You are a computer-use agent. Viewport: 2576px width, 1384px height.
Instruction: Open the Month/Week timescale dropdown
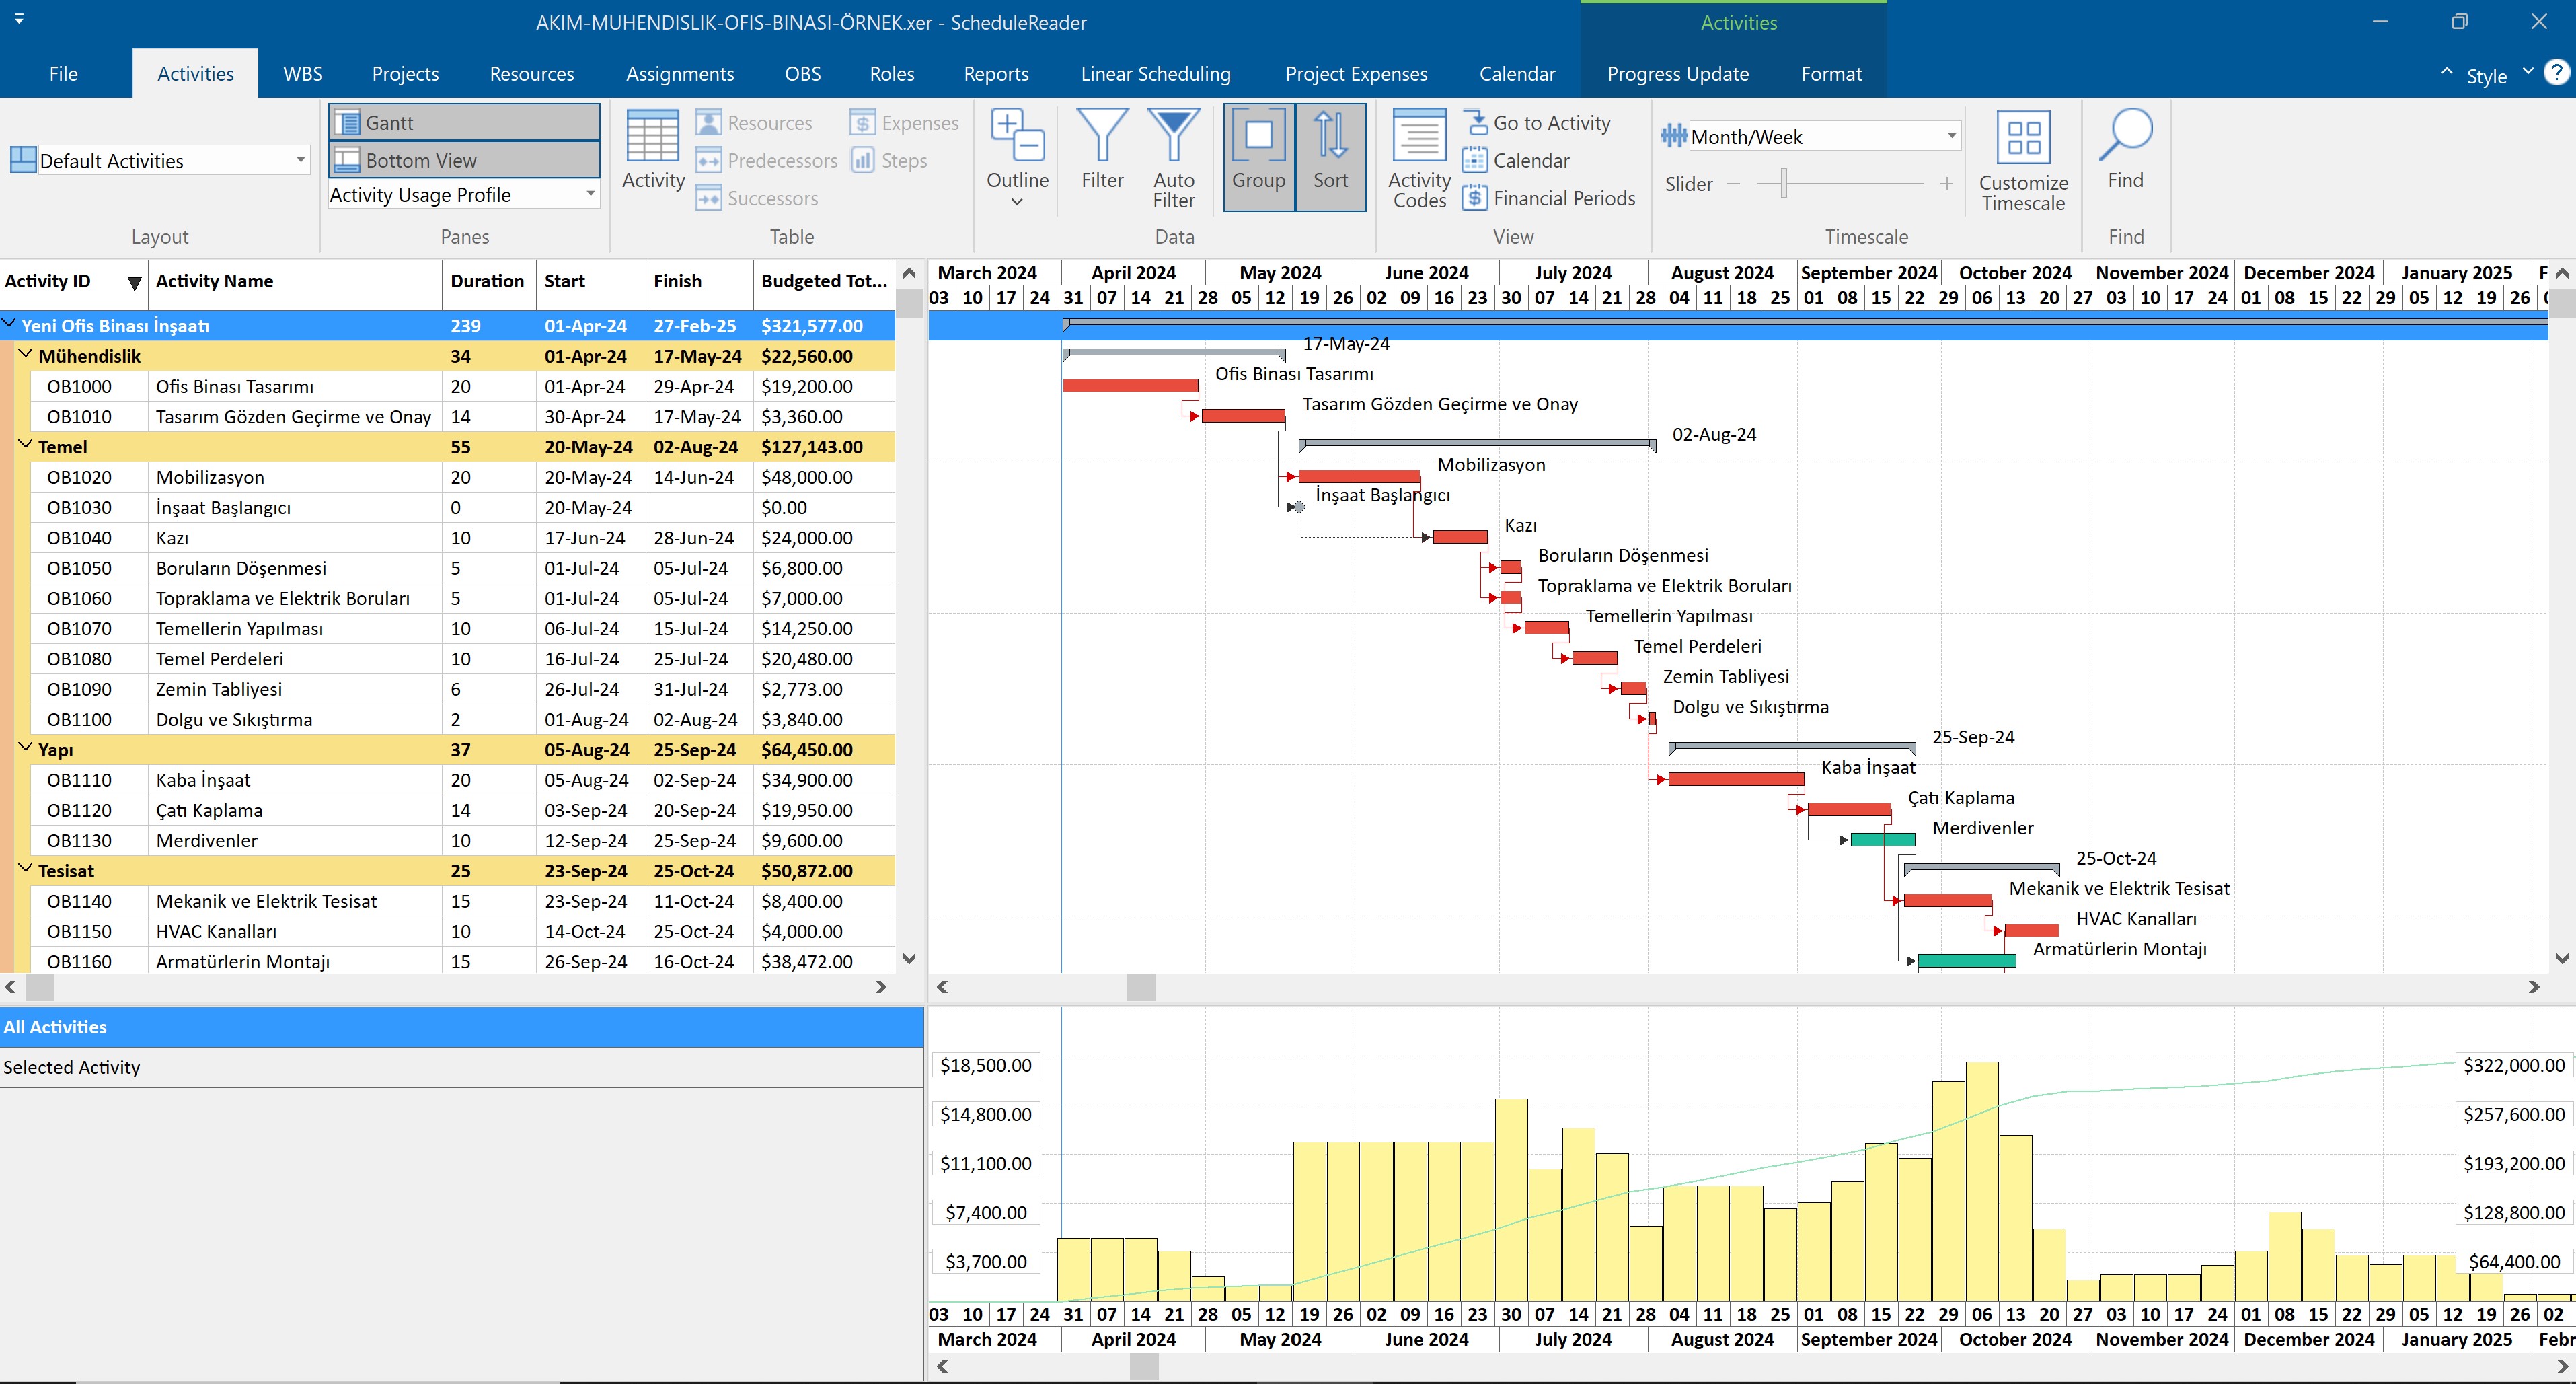[x=1951, y=136]
